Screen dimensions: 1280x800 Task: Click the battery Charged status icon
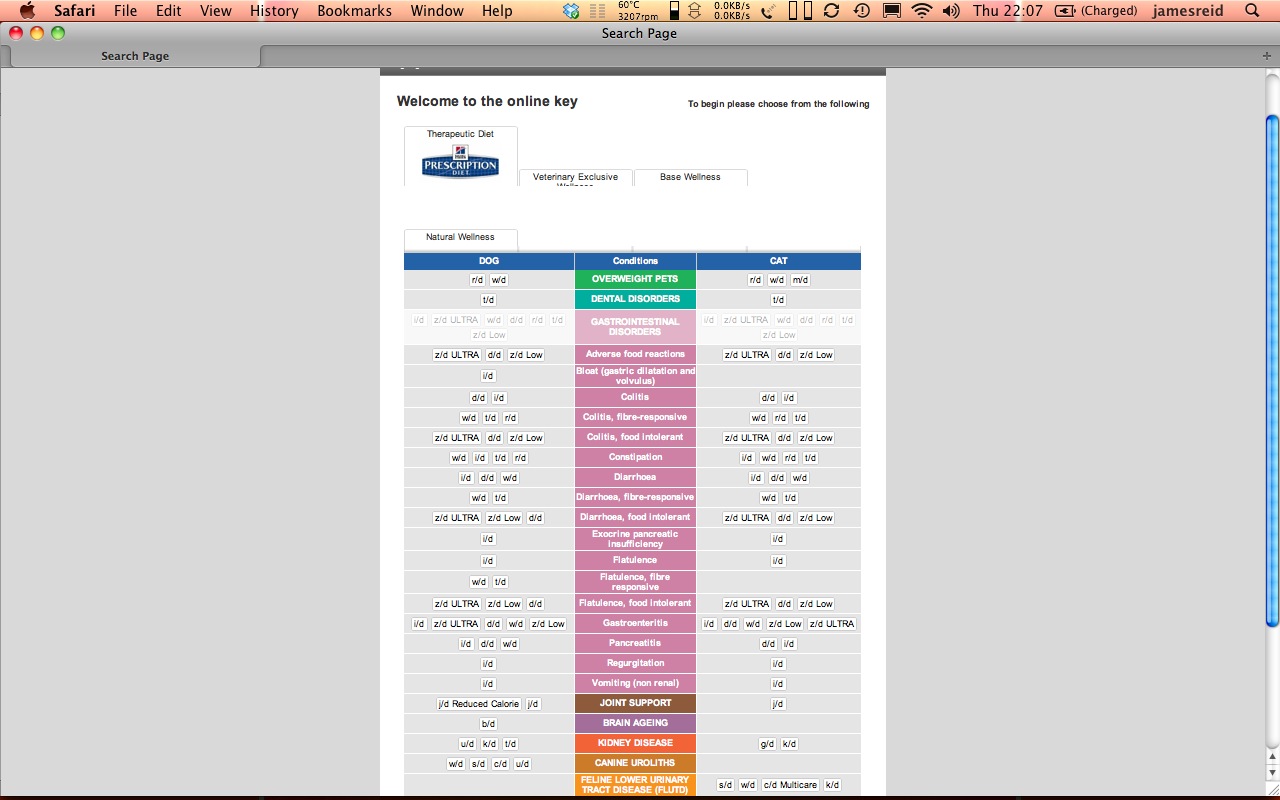[x=1095, y=11]
